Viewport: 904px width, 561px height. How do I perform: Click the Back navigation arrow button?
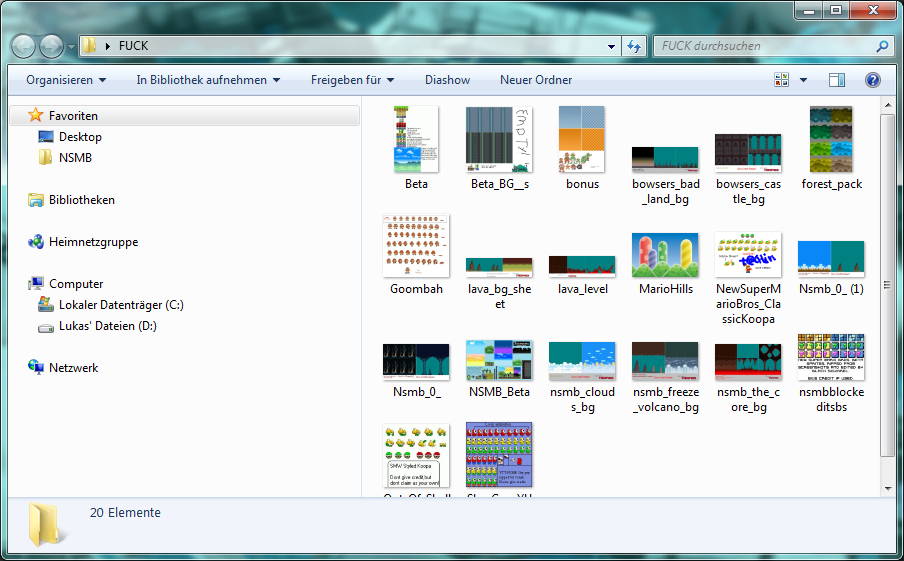click(23, 46)
